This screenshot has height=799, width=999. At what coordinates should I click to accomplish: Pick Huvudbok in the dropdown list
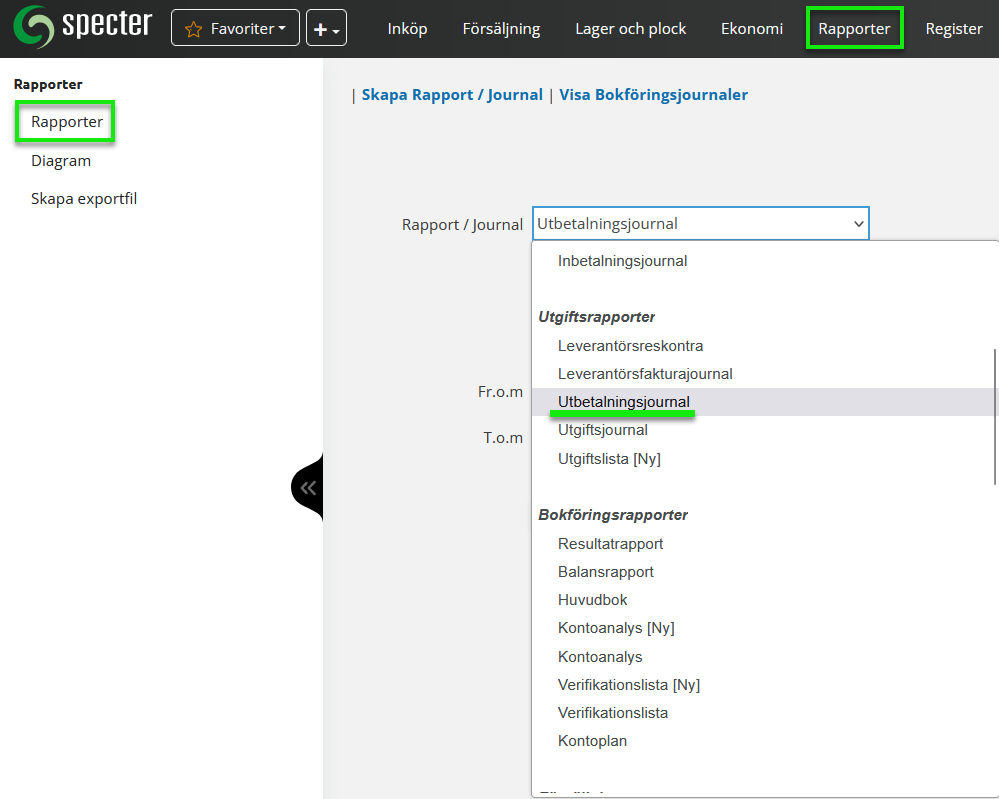tap(592, 600)
